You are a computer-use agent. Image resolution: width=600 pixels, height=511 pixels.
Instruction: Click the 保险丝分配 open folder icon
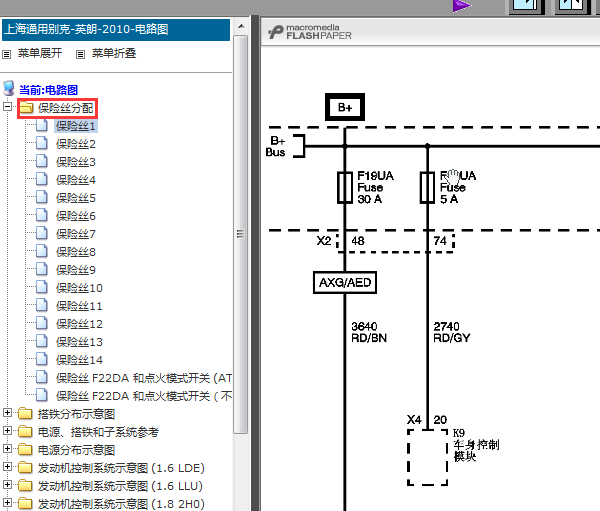pos(26,108)
